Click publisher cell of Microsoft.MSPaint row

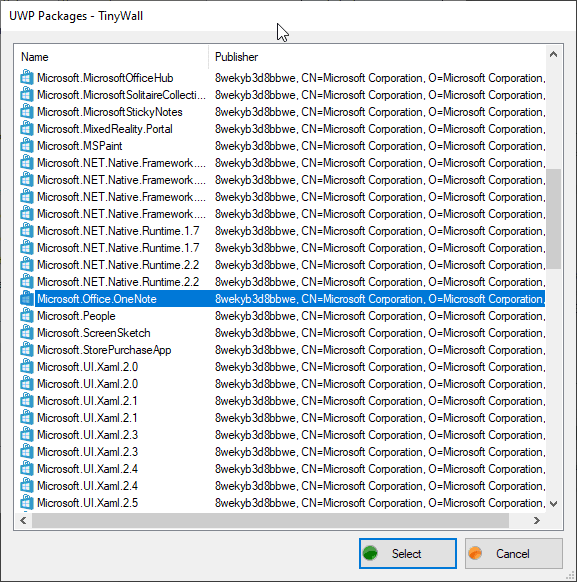380,146
